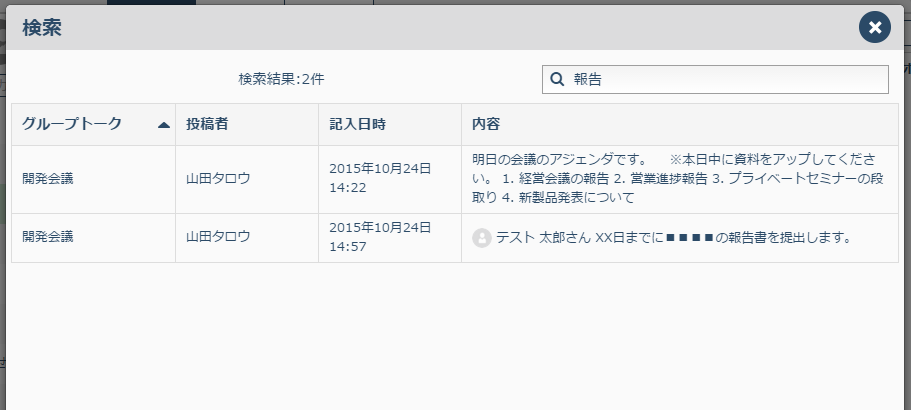Close the 検索 dialog with X icon

point(874,27)
